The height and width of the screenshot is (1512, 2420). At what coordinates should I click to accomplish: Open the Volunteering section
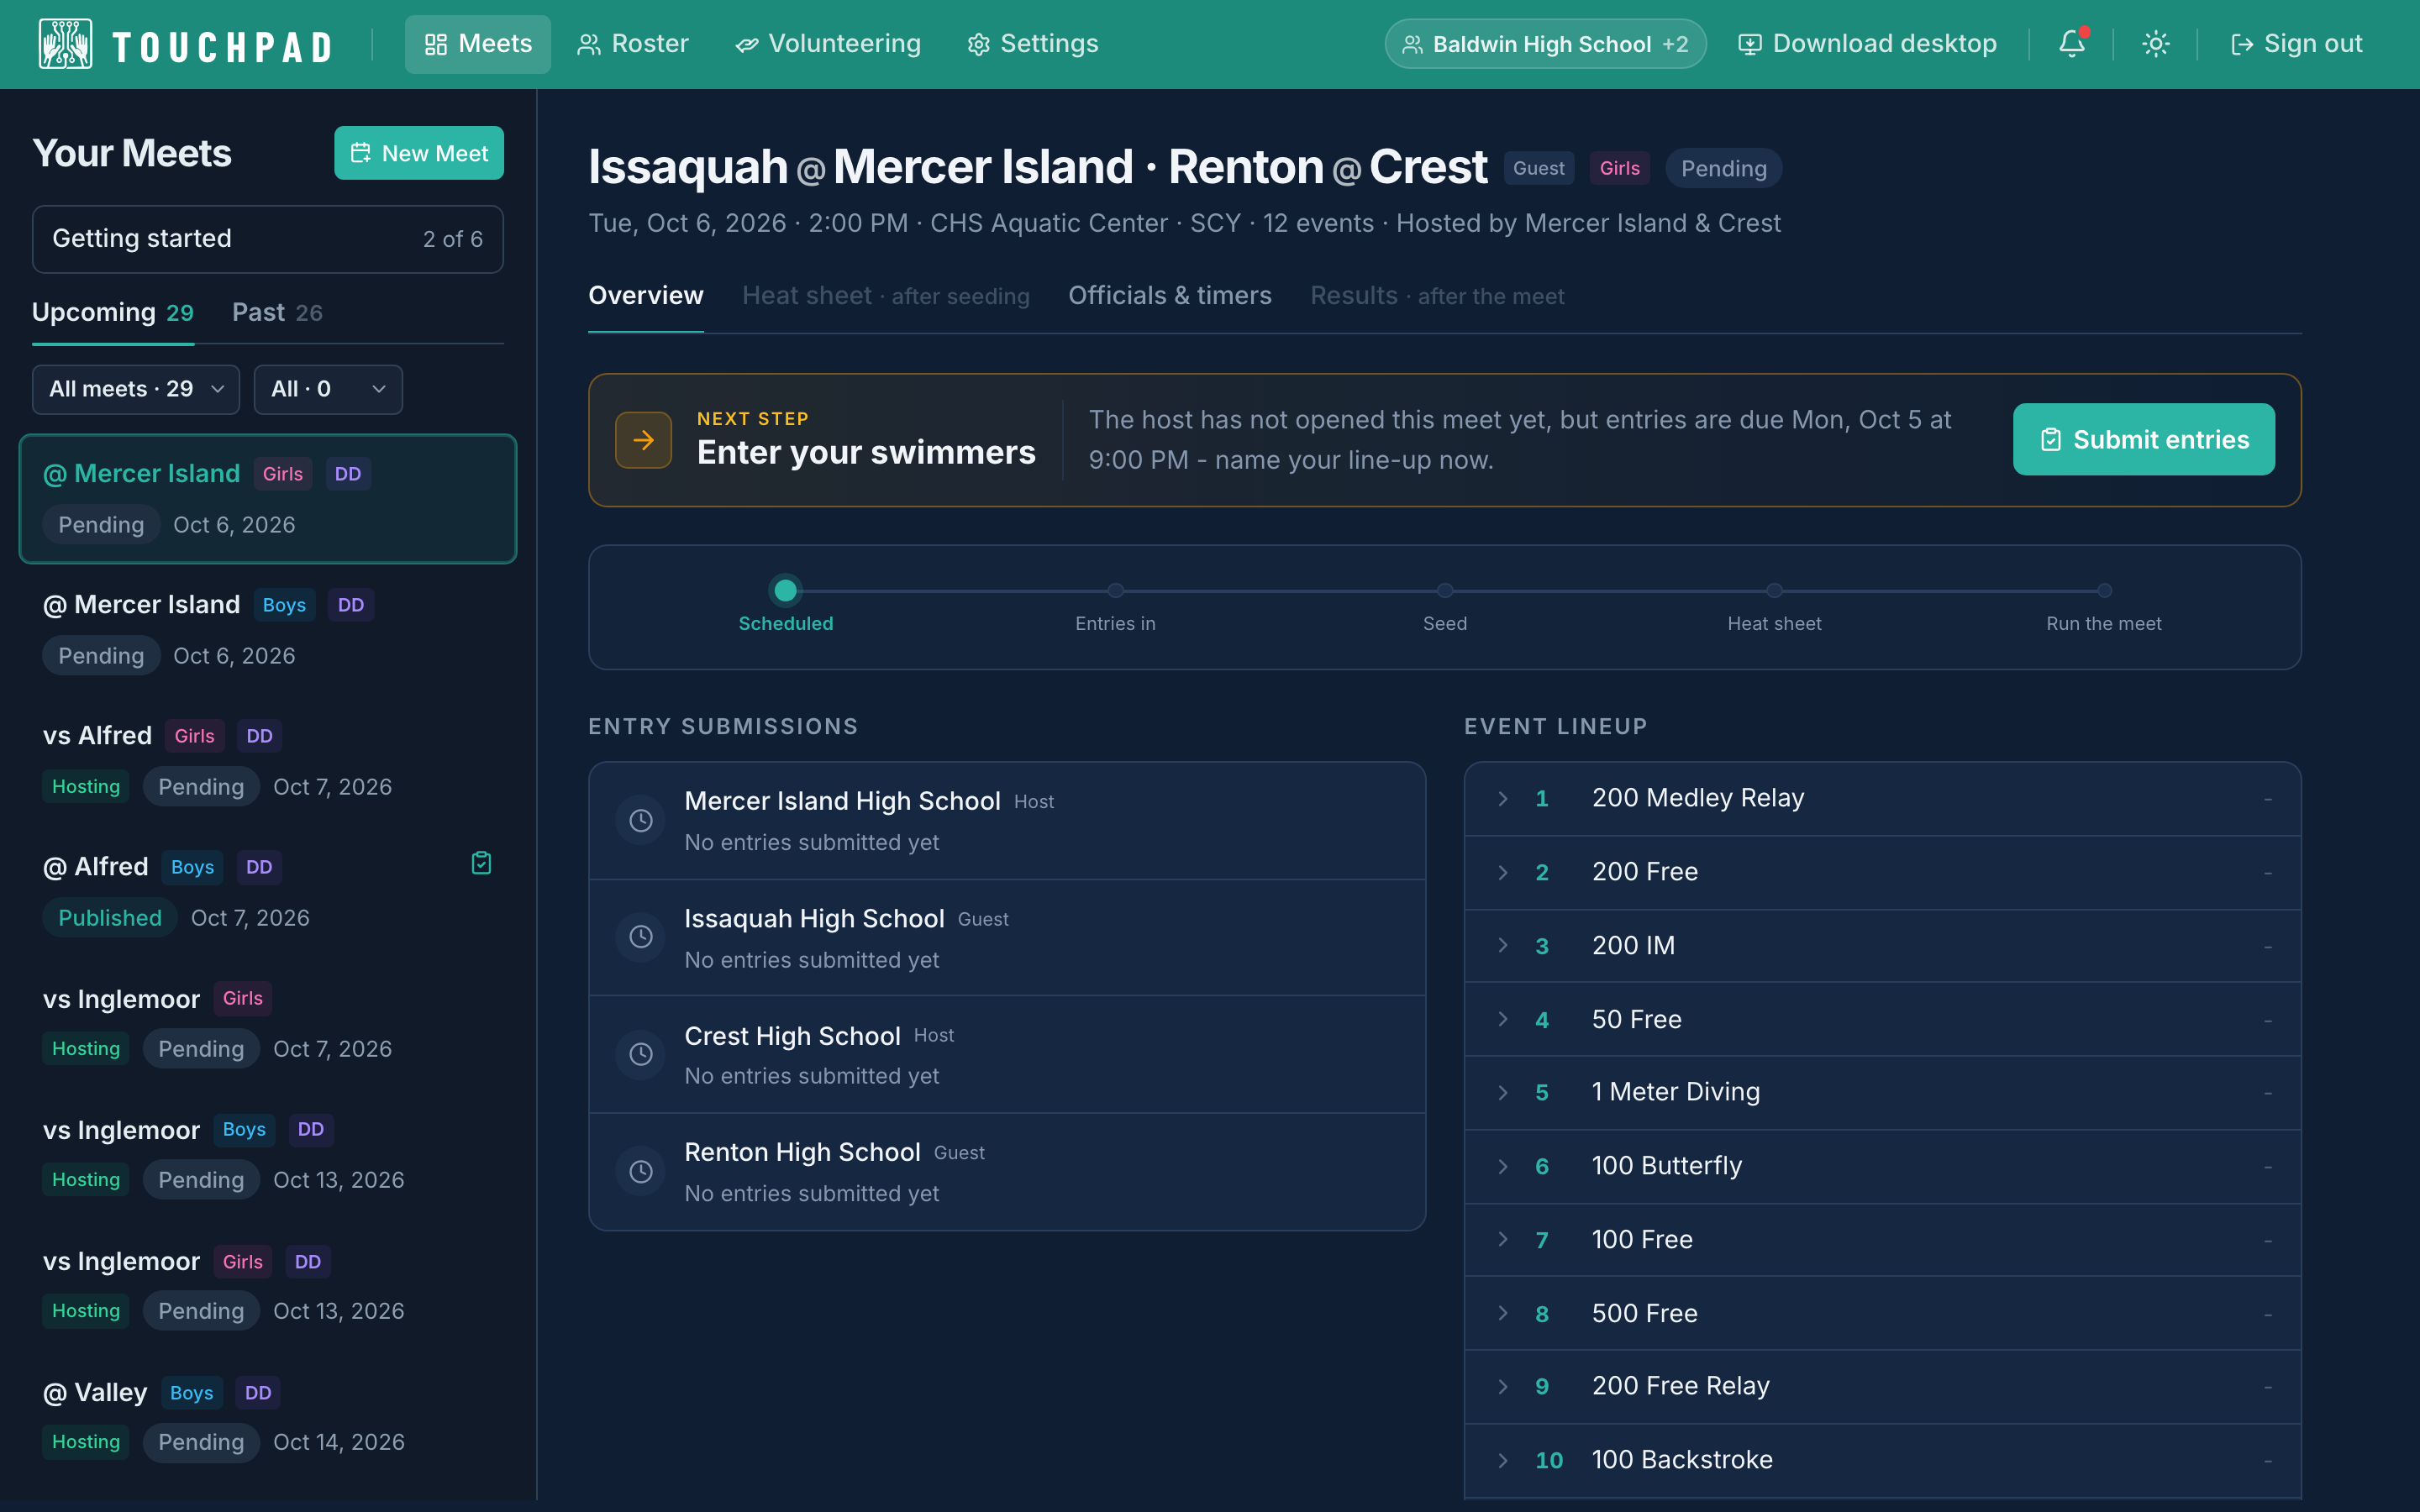(x=828, y=44)
